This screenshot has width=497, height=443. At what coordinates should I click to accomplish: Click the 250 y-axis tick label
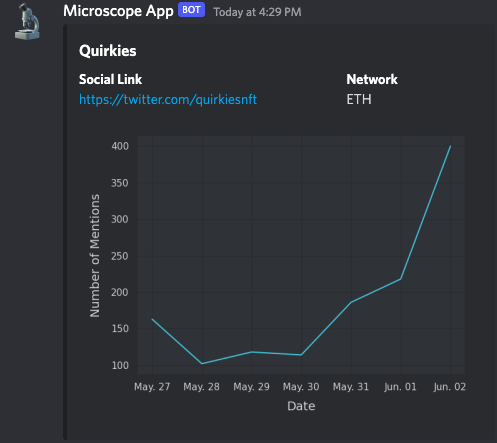point(120,256)
